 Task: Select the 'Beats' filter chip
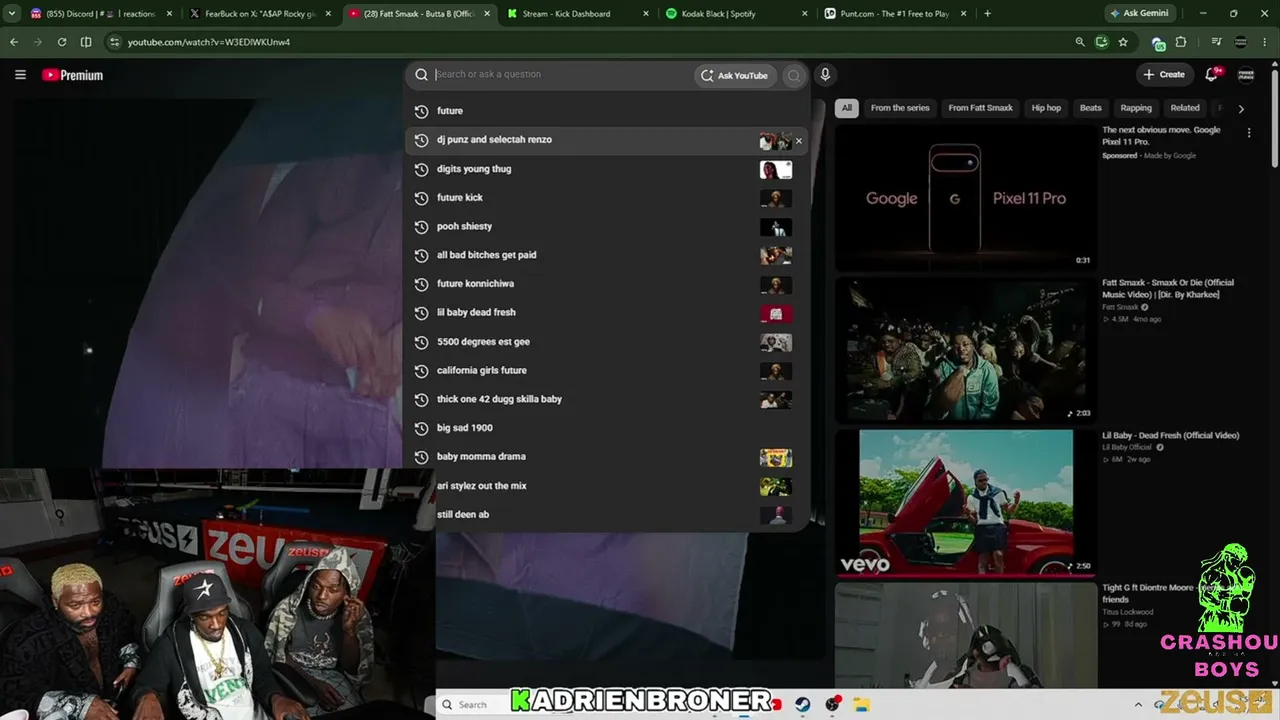point(1090,108)
